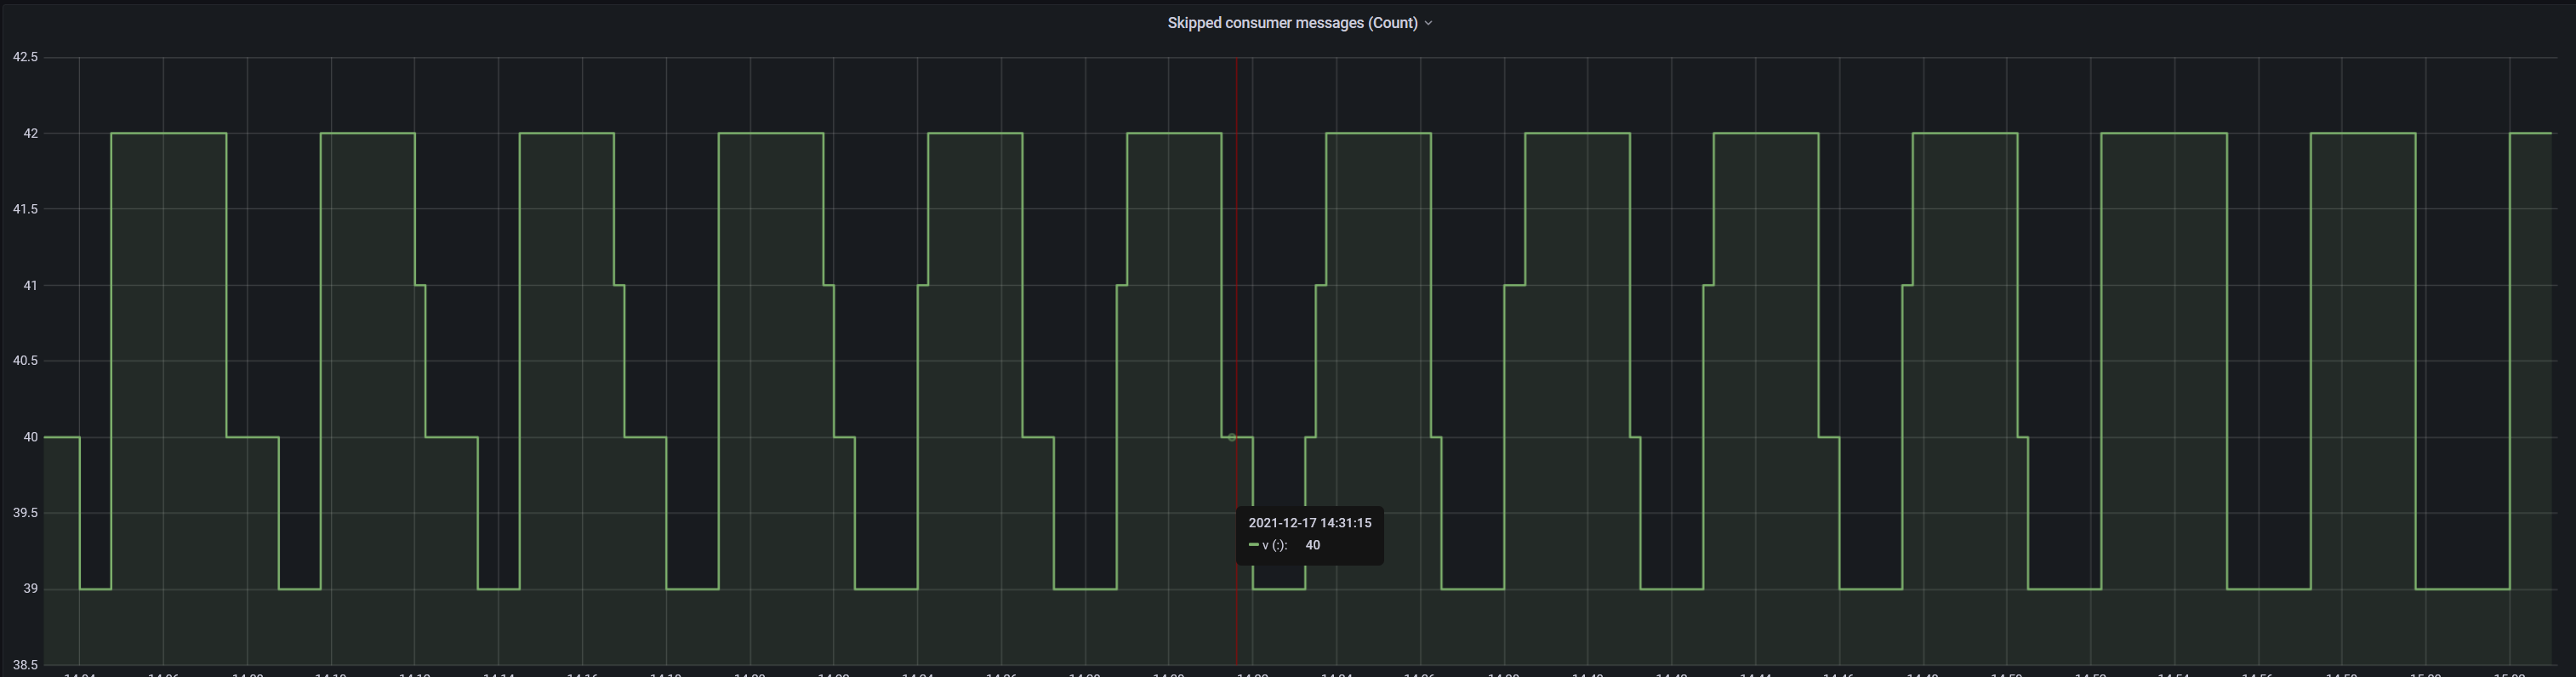This screenshot has width=2576, height=677.
Task: Click the 40.5 y-axis label
Action: point(25,360)
